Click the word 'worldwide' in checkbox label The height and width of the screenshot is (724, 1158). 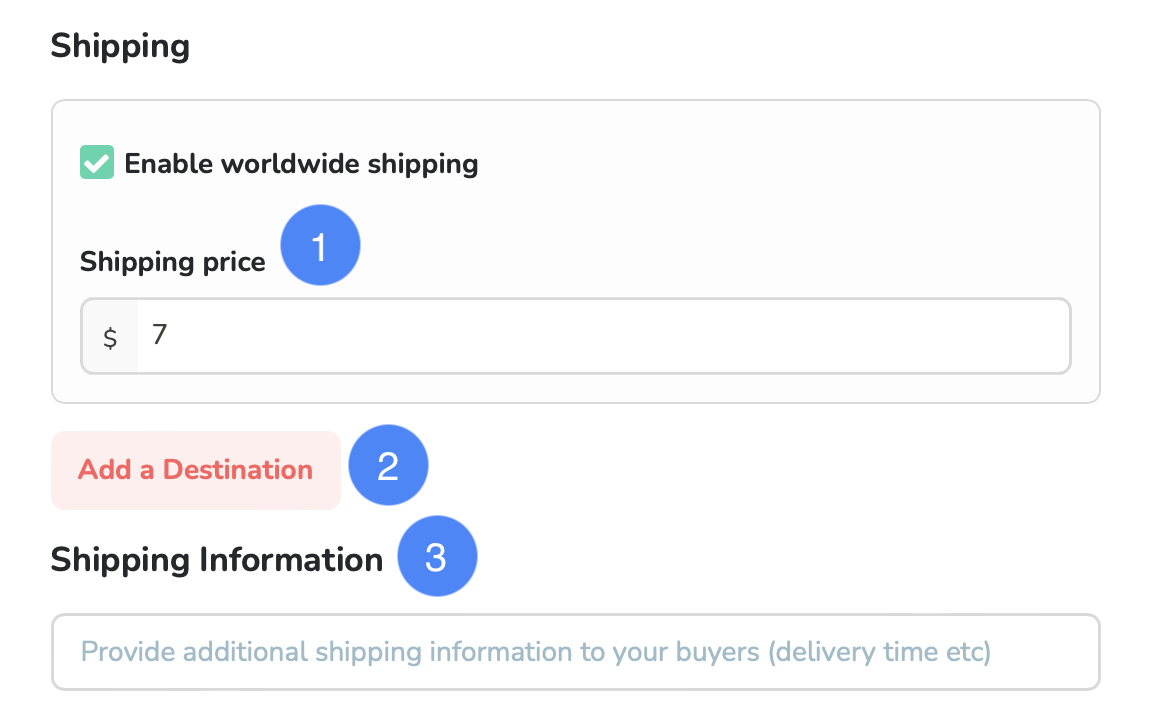point(290,163)
